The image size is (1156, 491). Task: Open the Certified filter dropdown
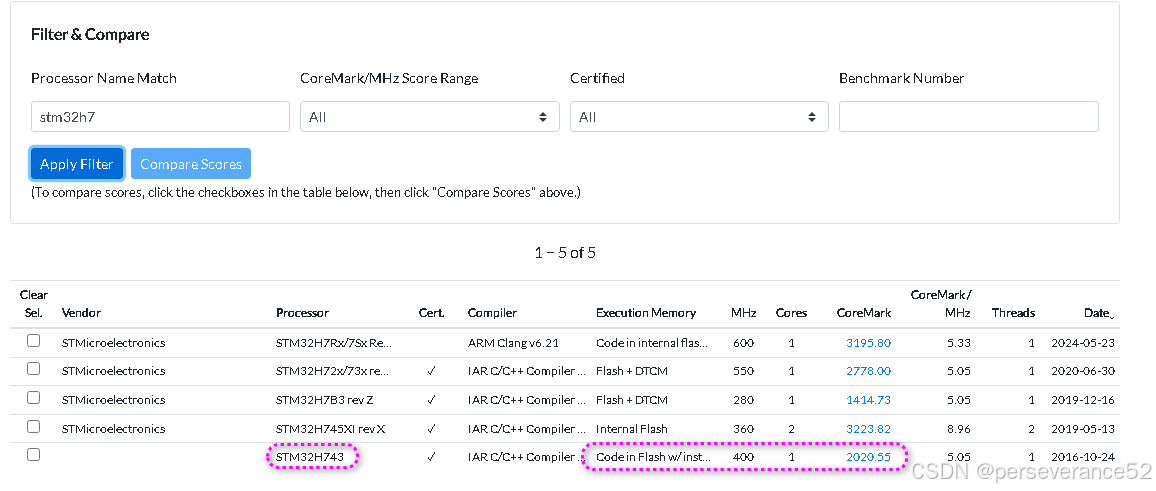pos(699,116)
